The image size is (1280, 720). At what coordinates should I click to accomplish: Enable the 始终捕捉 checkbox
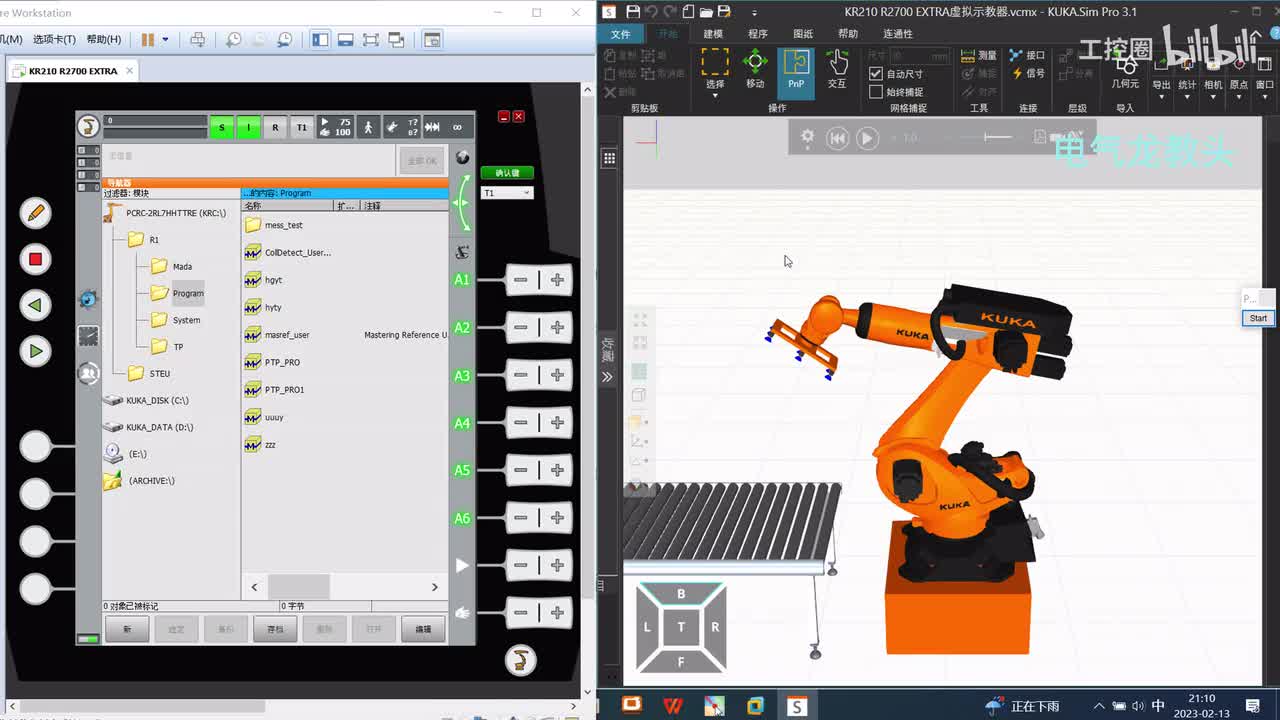(x=876, y=92)
